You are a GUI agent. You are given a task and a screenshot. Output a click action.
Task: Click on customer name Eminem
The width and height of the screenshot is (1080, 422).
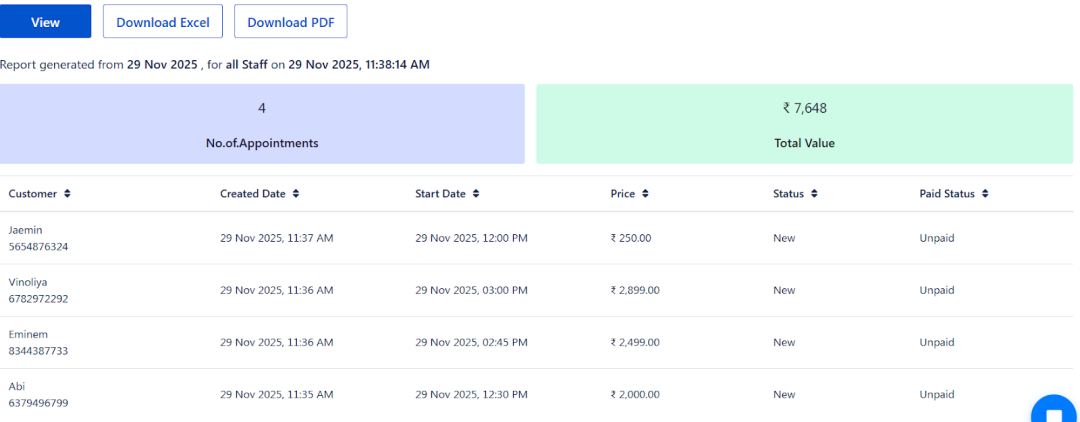(28, 334)
